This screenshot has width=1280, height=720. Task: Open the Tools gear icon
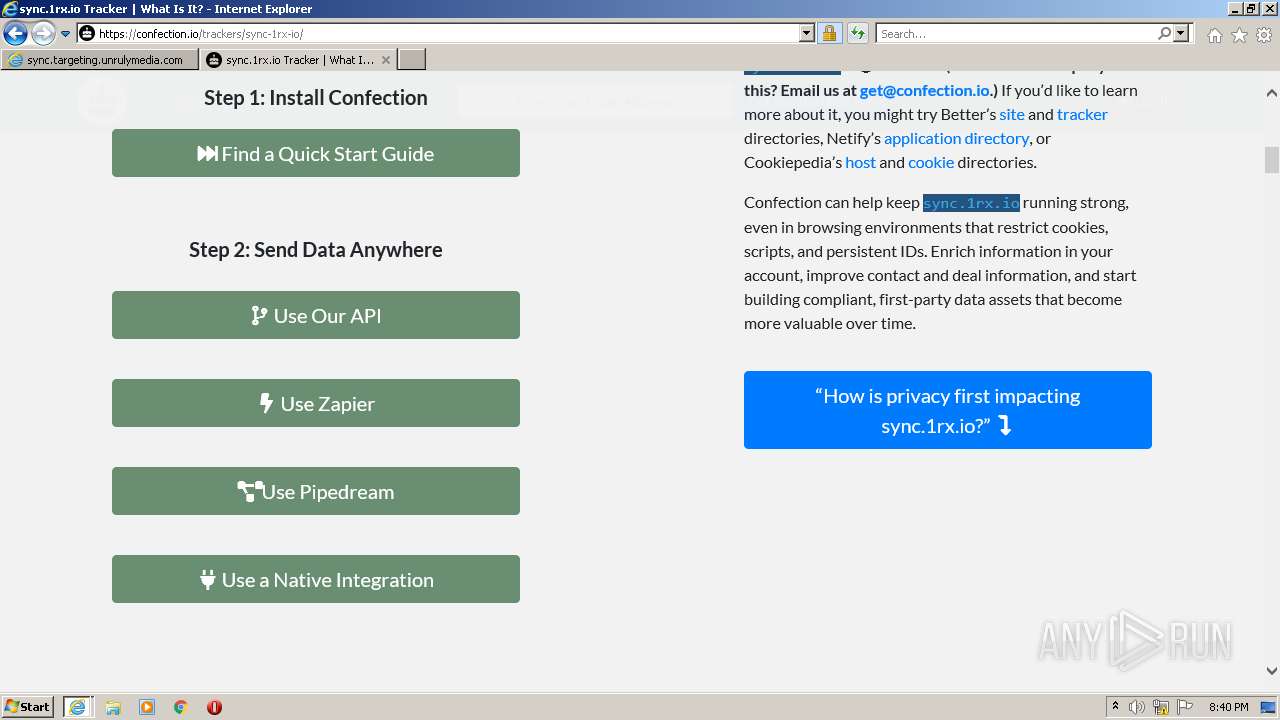pos(1264,35)
